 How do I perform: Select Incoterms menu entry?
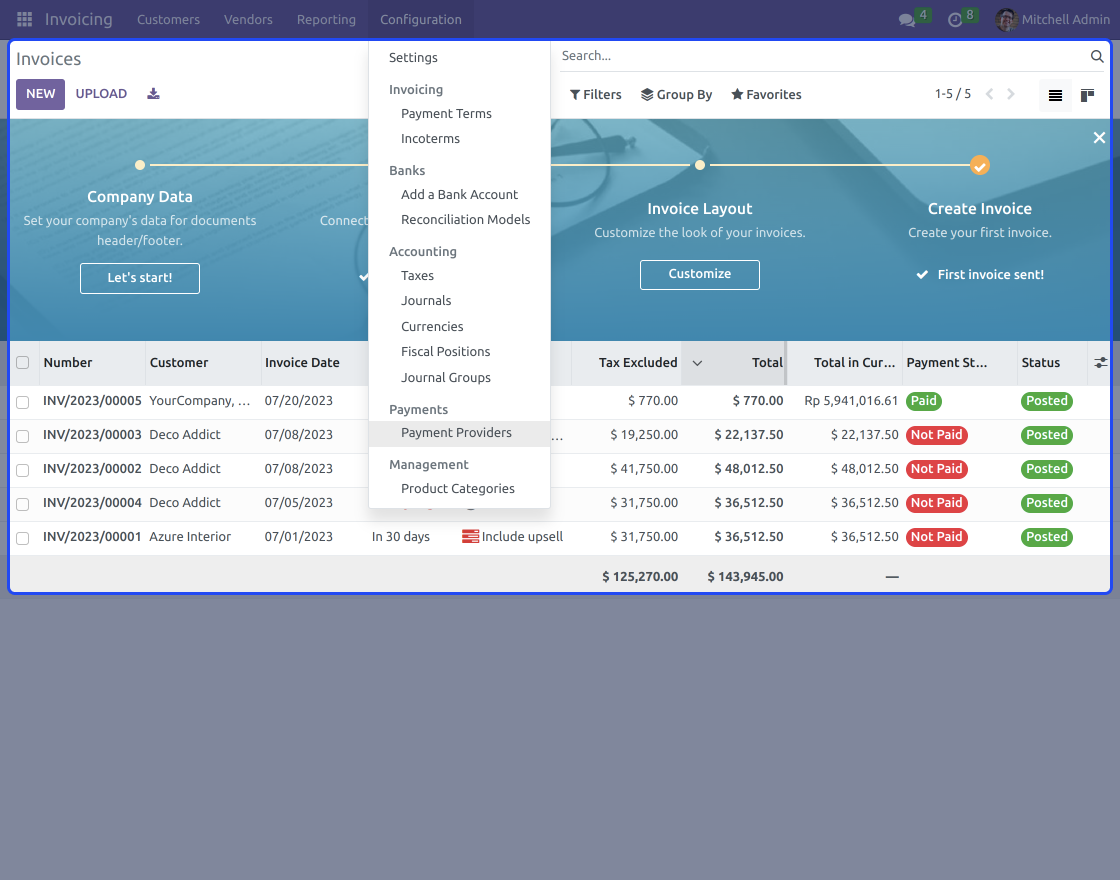[x=430, y=139]
